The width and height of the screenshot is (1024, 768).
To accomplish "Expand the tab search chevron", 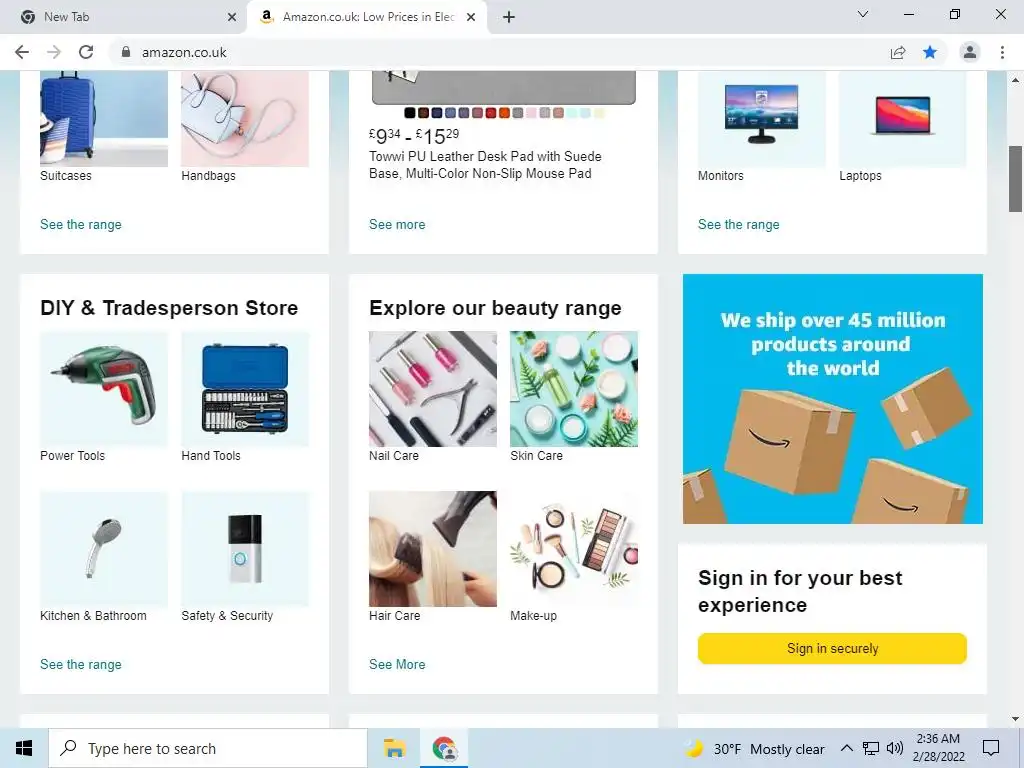I will (x=863, y=14).
